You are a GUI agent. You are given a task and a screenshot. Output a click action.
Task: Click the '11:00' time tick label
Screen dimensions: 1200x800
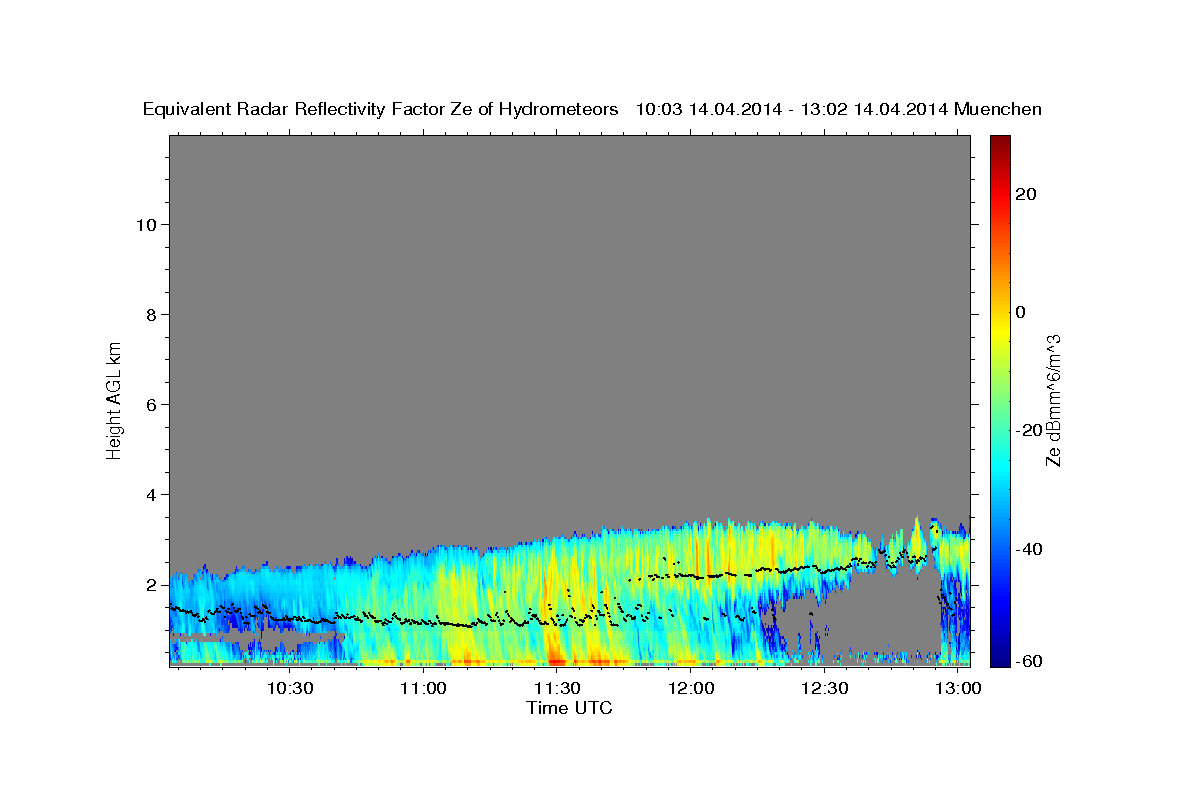(423, 688)
